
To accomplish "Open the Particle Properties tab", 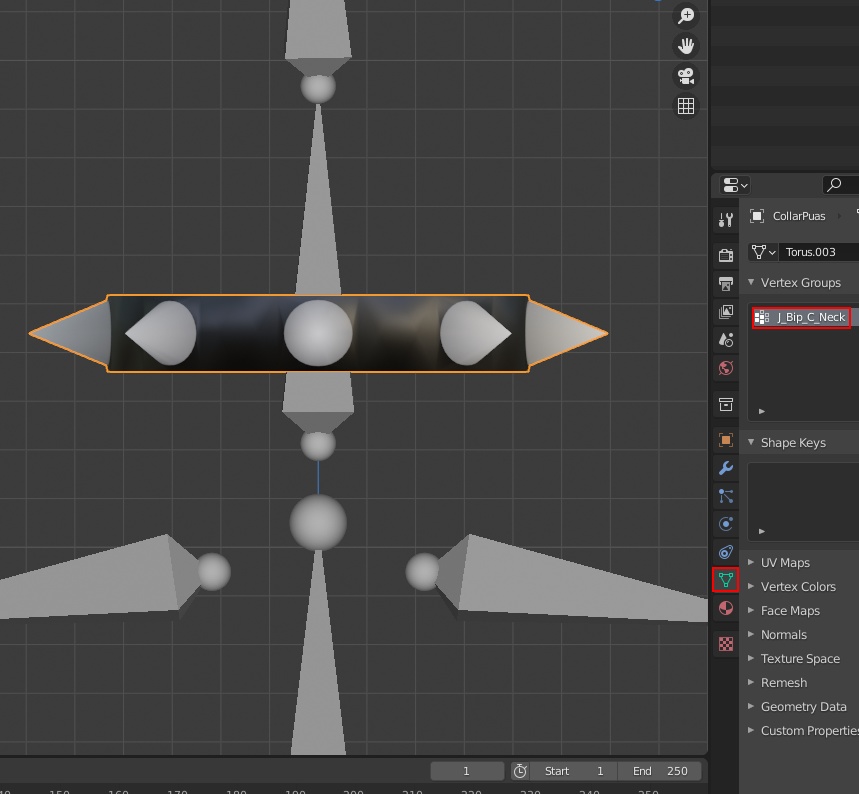I will (x=725, y=496).
